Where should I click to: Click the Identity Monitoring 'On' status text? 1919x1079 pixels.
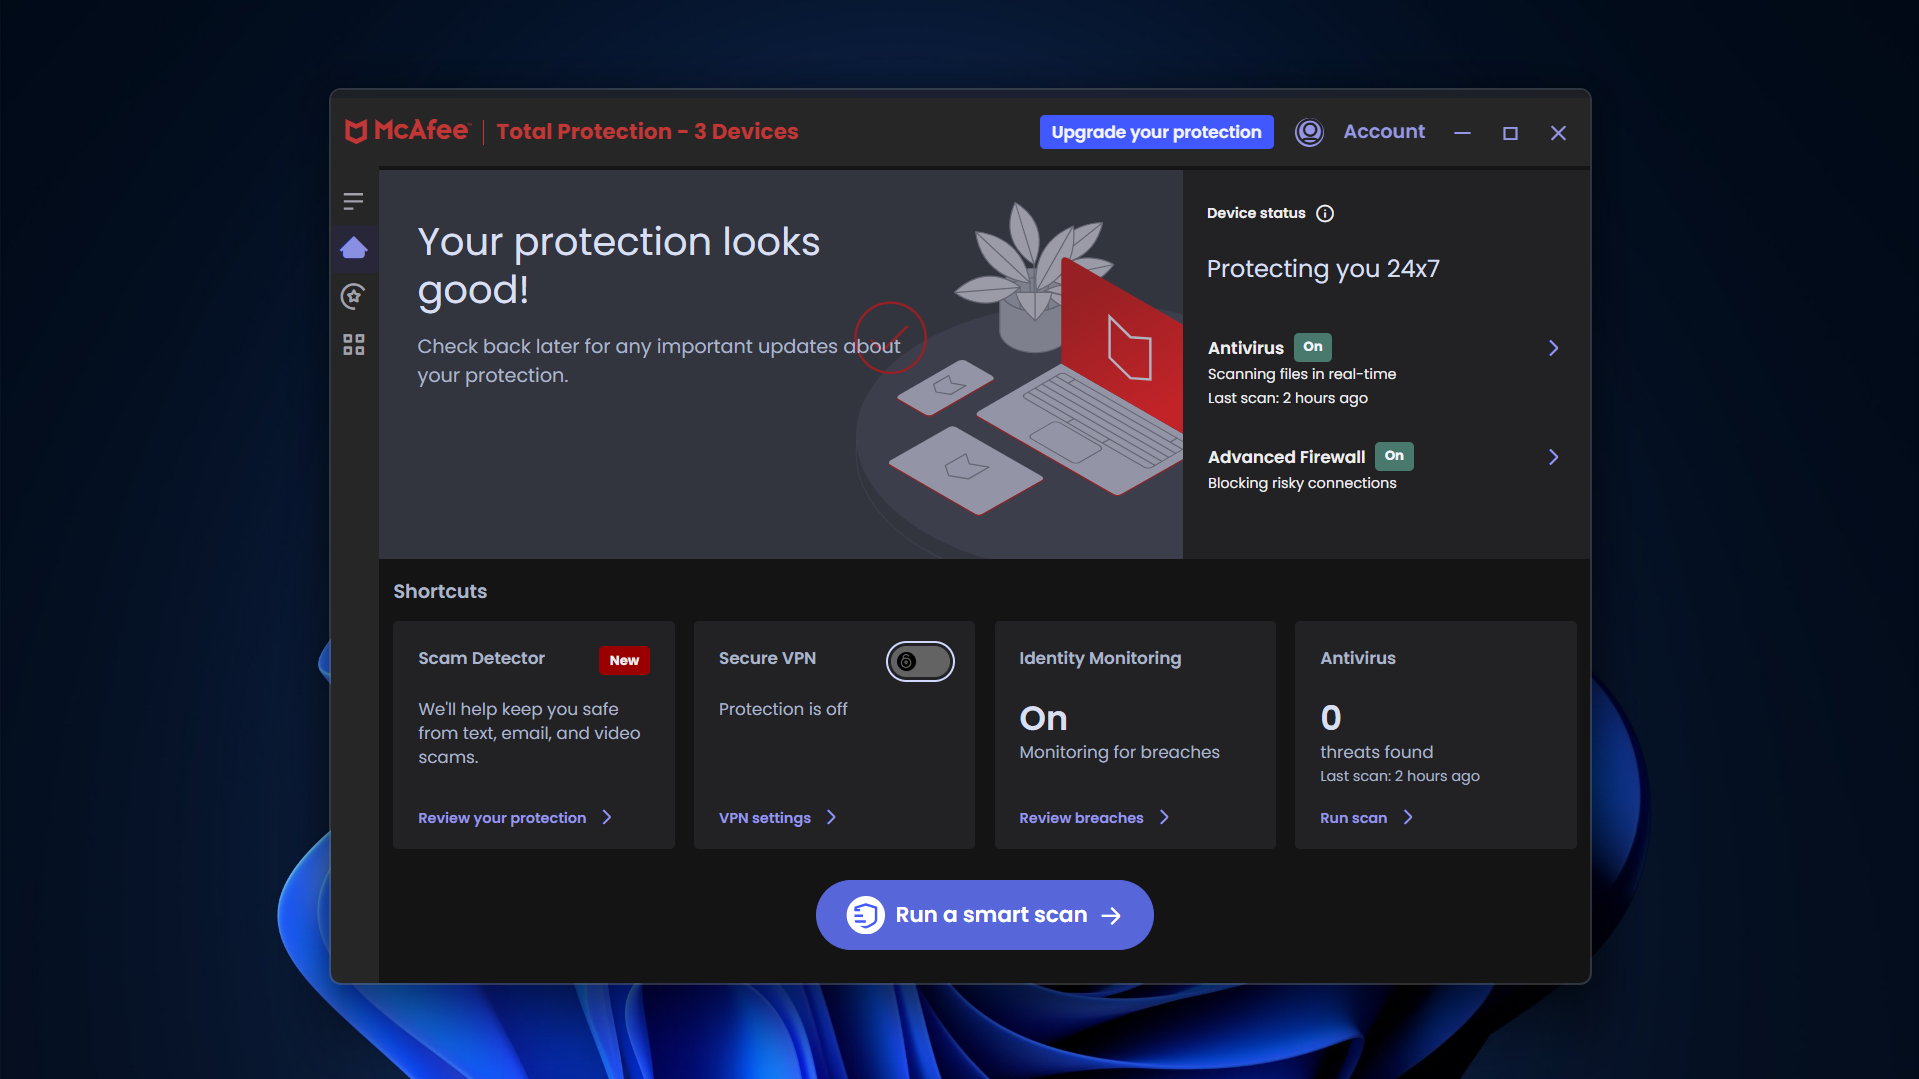1043,718
